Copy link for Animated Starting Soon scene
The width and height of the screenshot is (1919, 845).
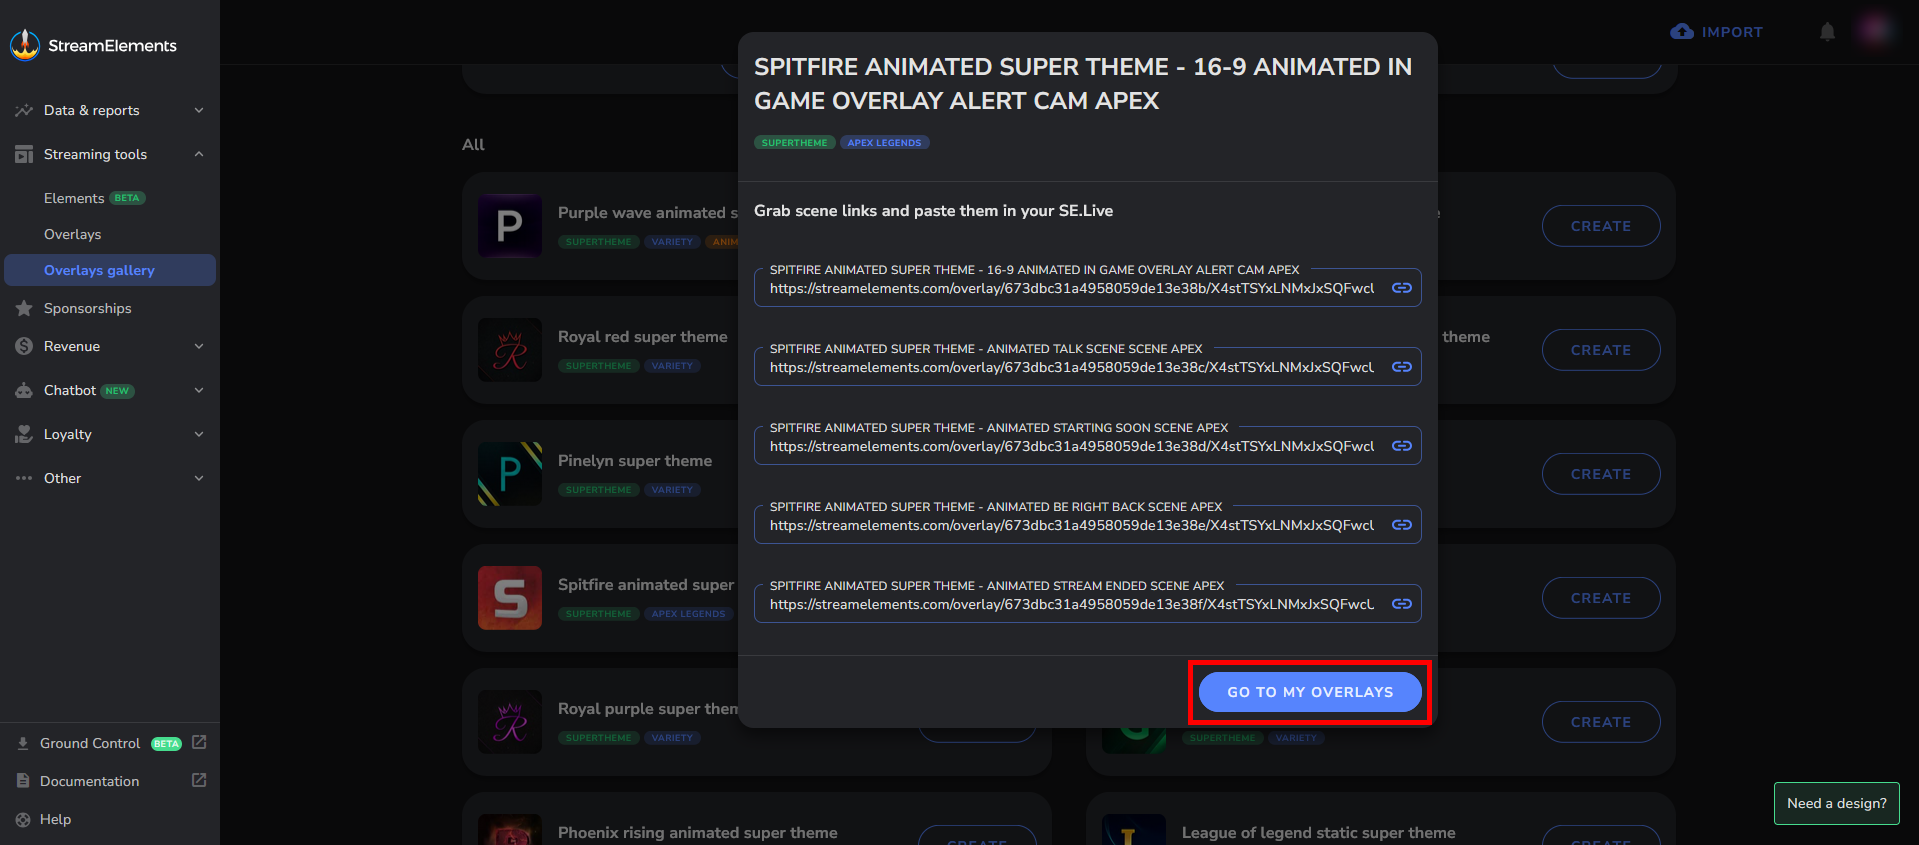1402,446
